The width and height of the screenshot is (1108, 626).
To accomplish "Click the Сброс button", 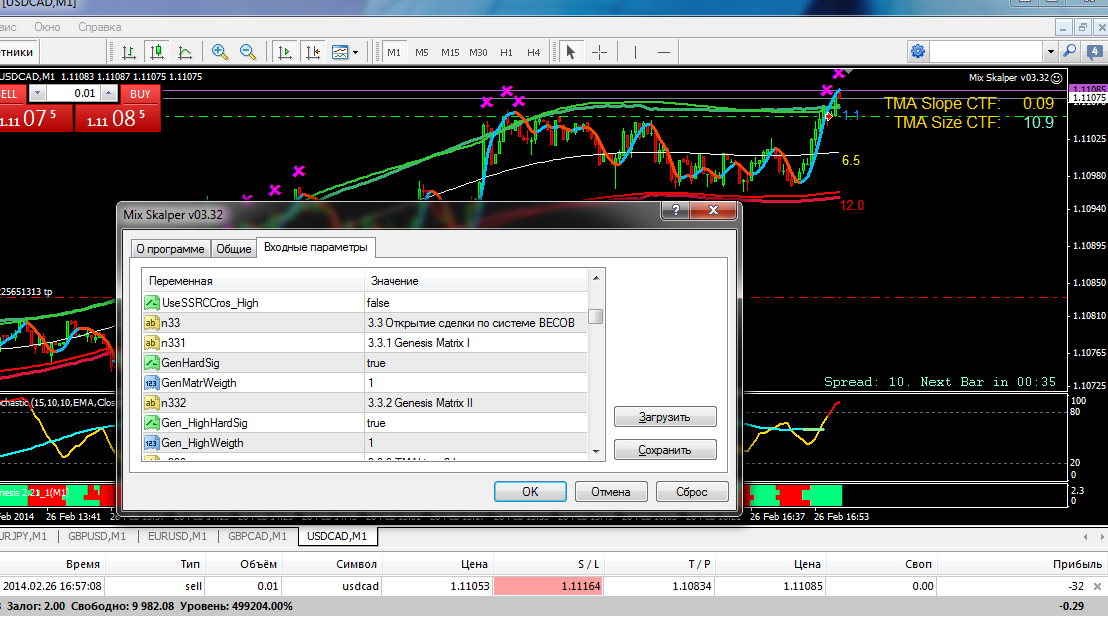I will (692, 492).
